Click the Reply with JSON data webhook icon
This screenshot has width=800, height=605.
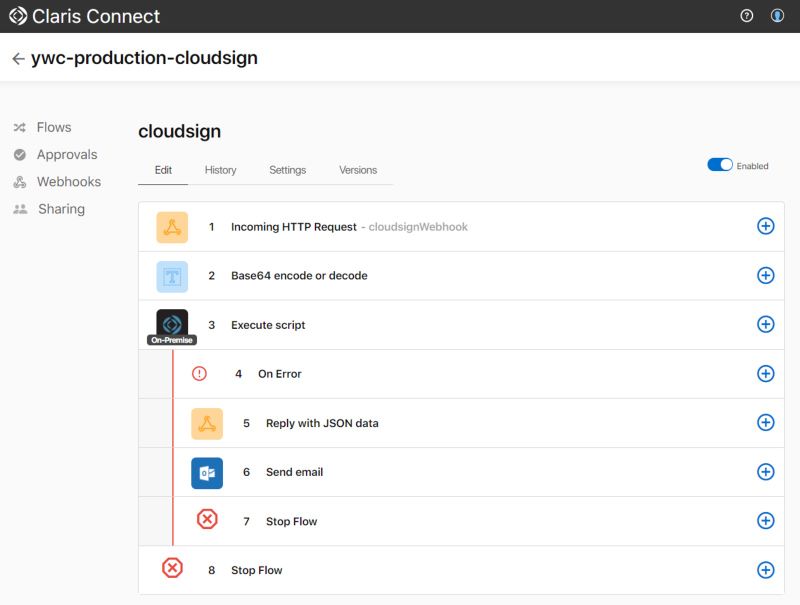click(x=207, y=423)
